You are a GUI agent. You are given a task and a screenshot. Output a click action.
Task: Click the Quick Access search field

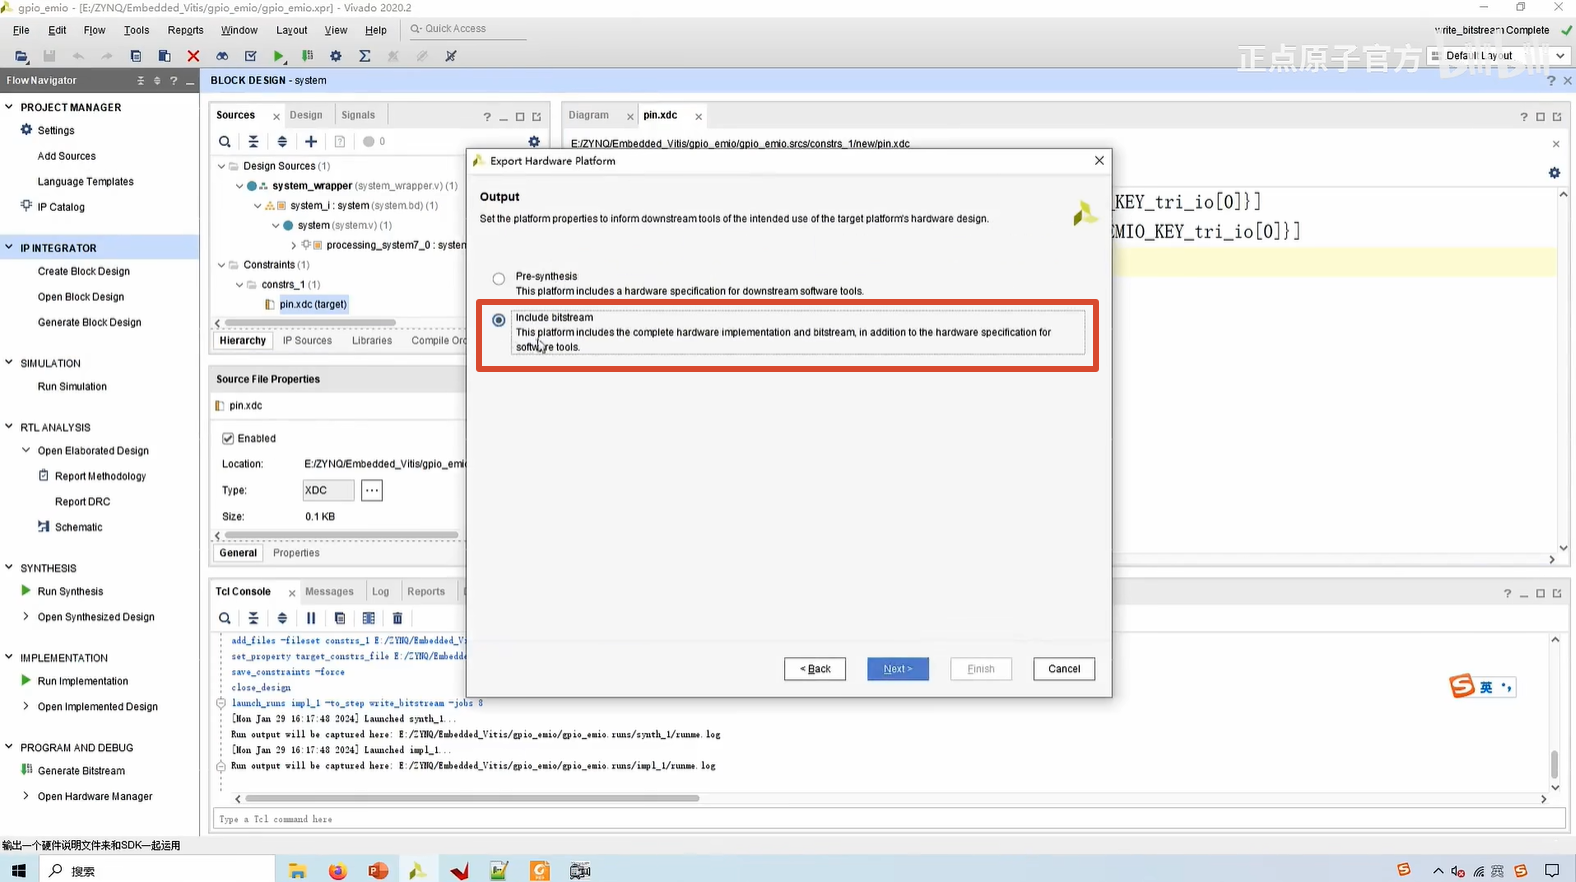(466, 29)
